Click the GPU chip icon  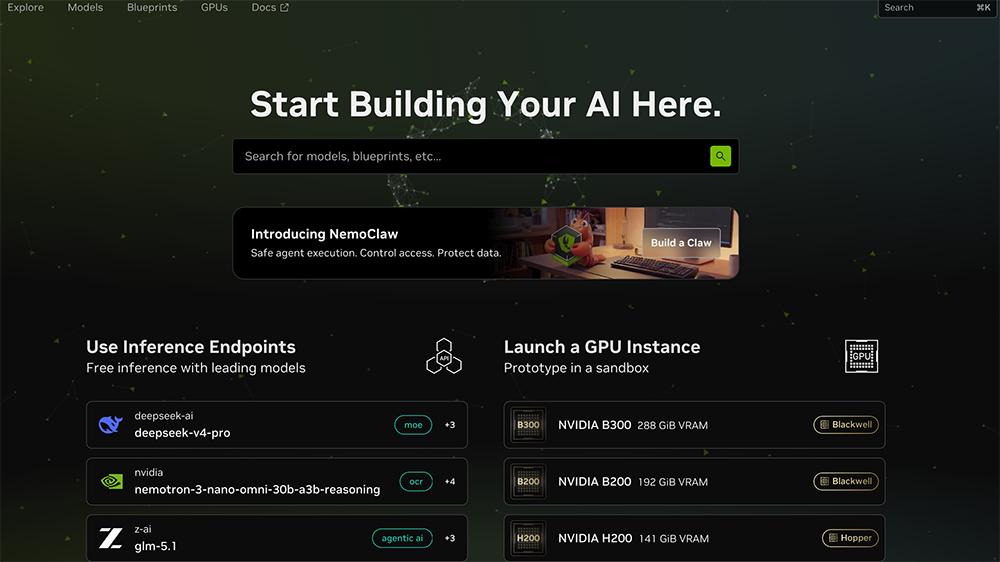coord(861,356)
